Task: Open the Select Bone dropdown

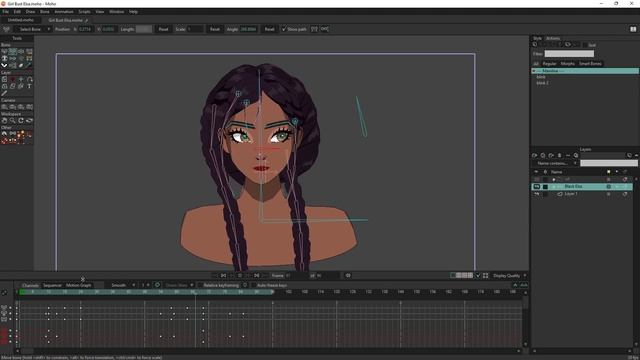Action: pyautogui.click(x=33, y=29)
